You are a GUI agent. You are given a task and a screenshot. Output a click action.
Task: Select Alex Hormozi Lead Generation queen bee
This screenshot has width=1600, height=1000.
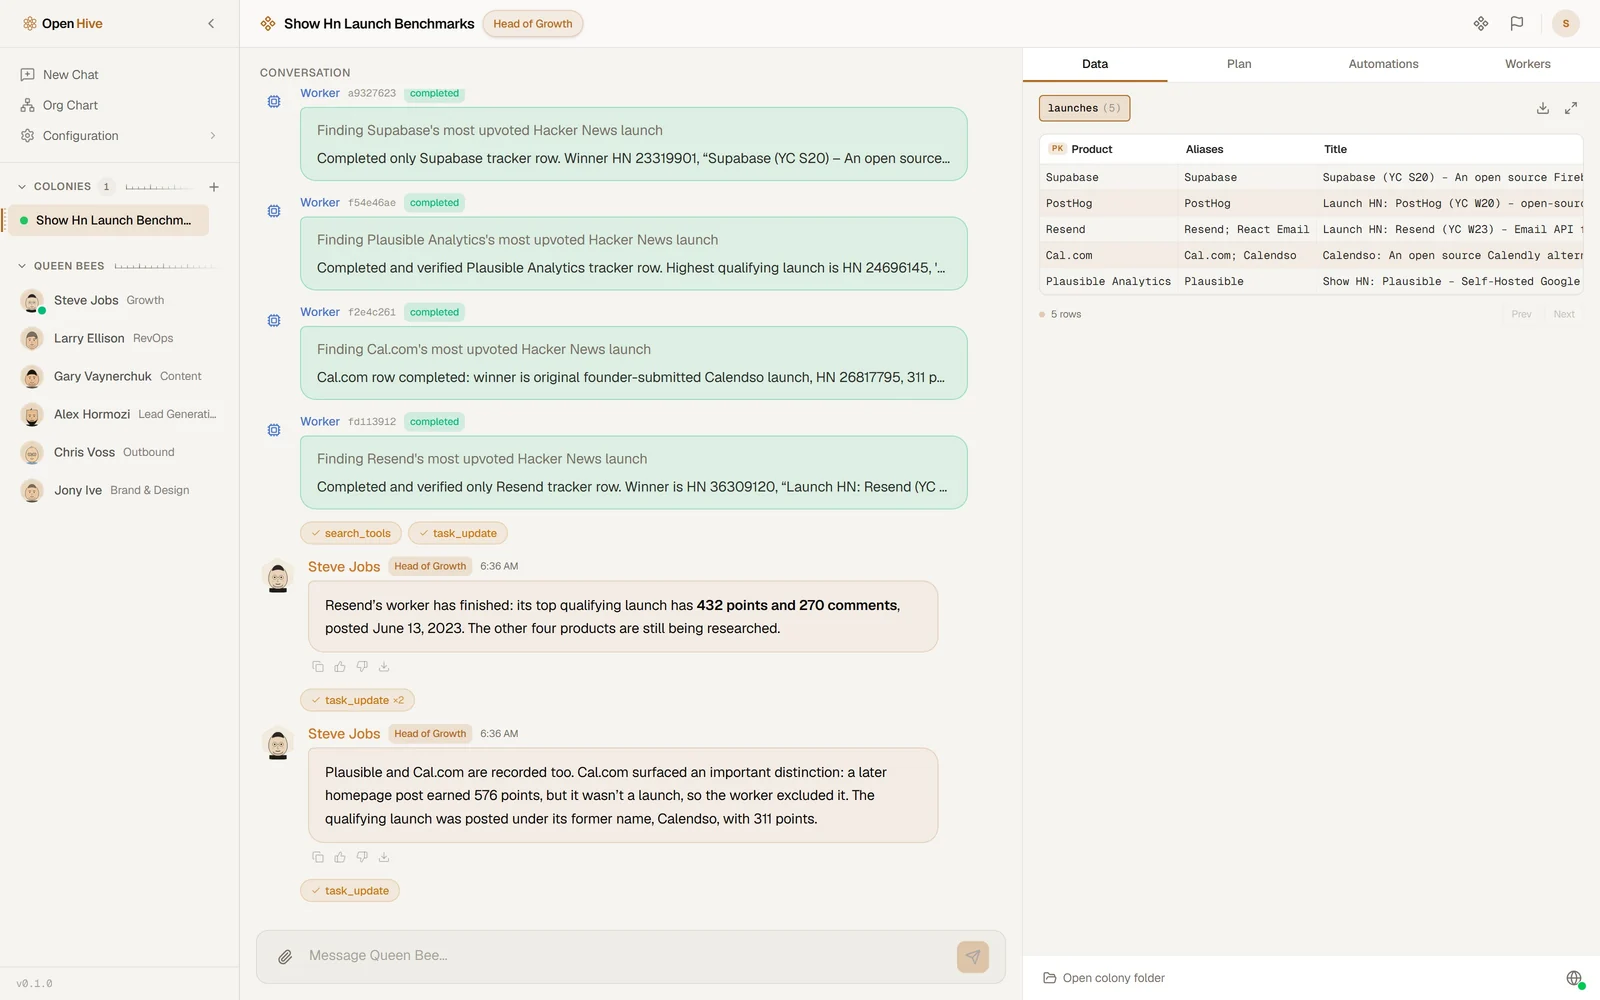119,414
